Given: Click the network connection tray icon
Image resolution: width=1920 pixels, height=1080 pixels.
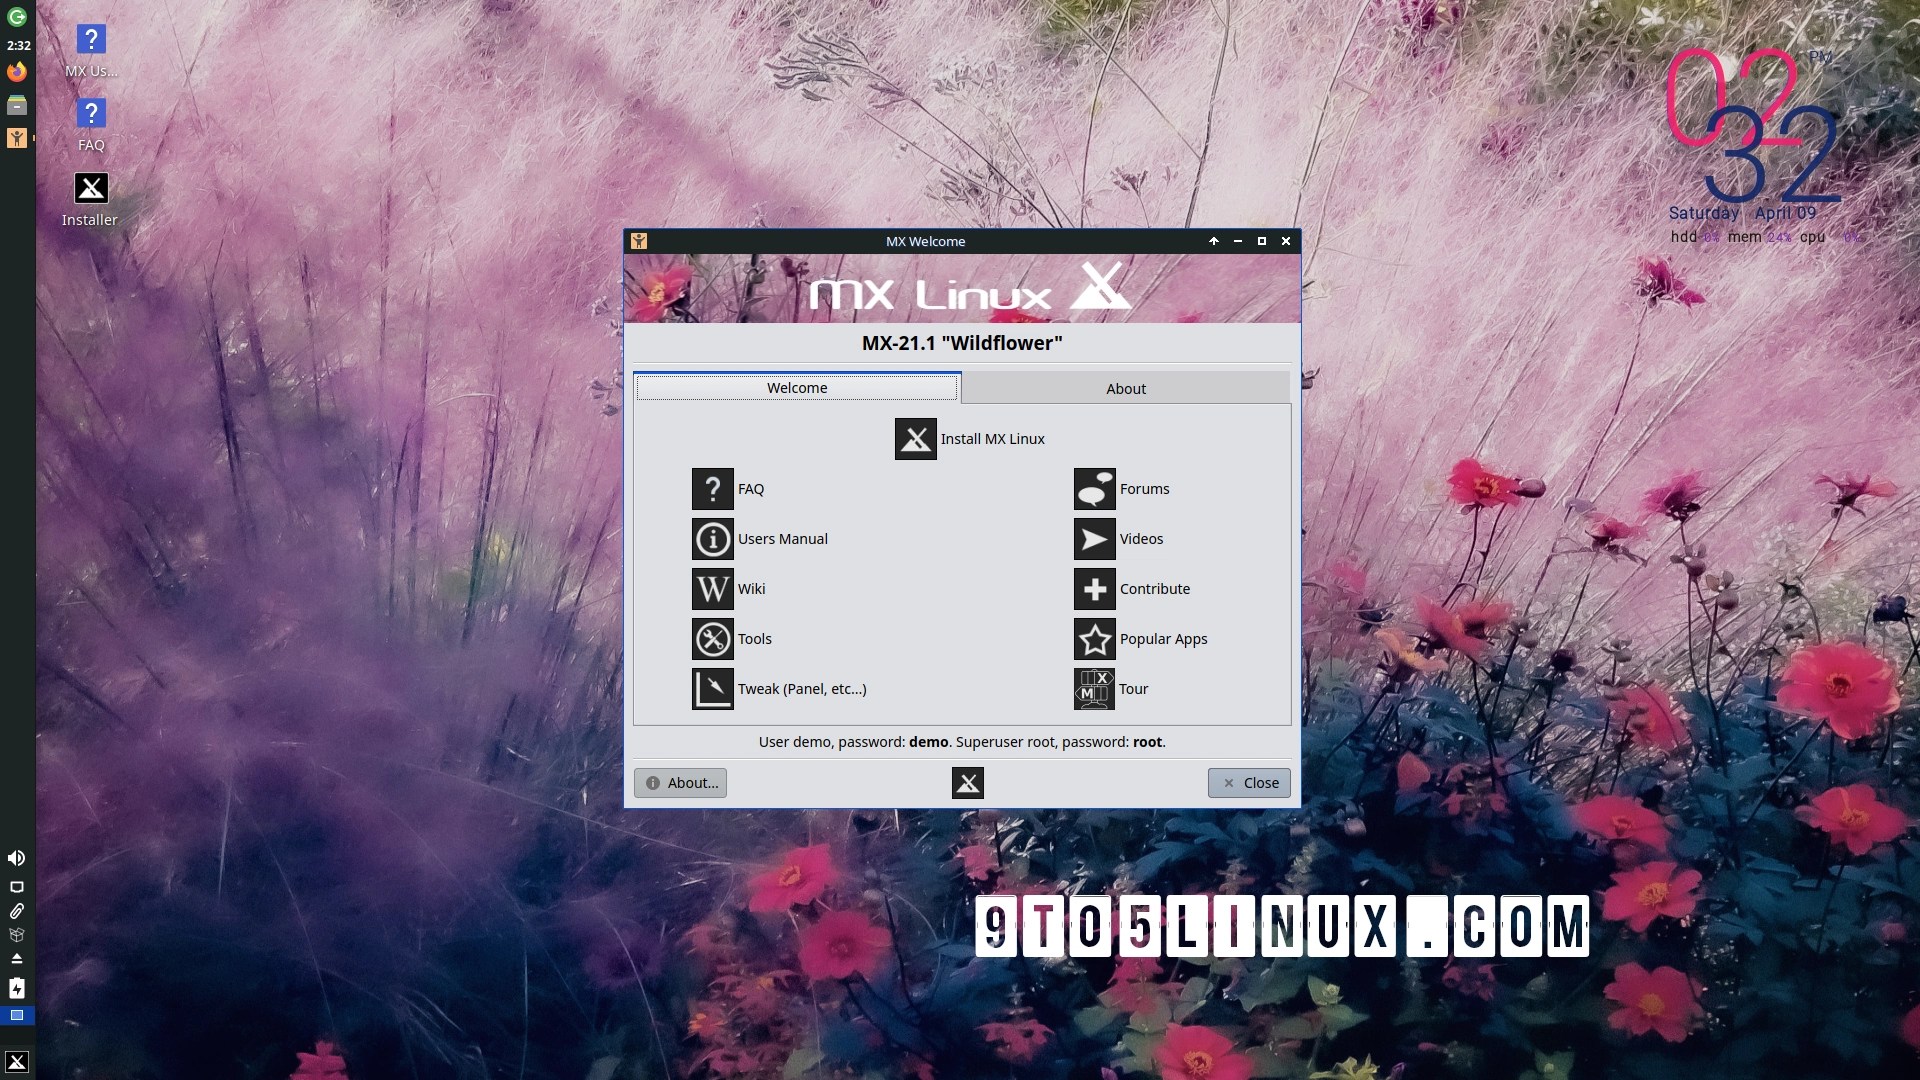Looking at the screenshot, I should point(17,887).
